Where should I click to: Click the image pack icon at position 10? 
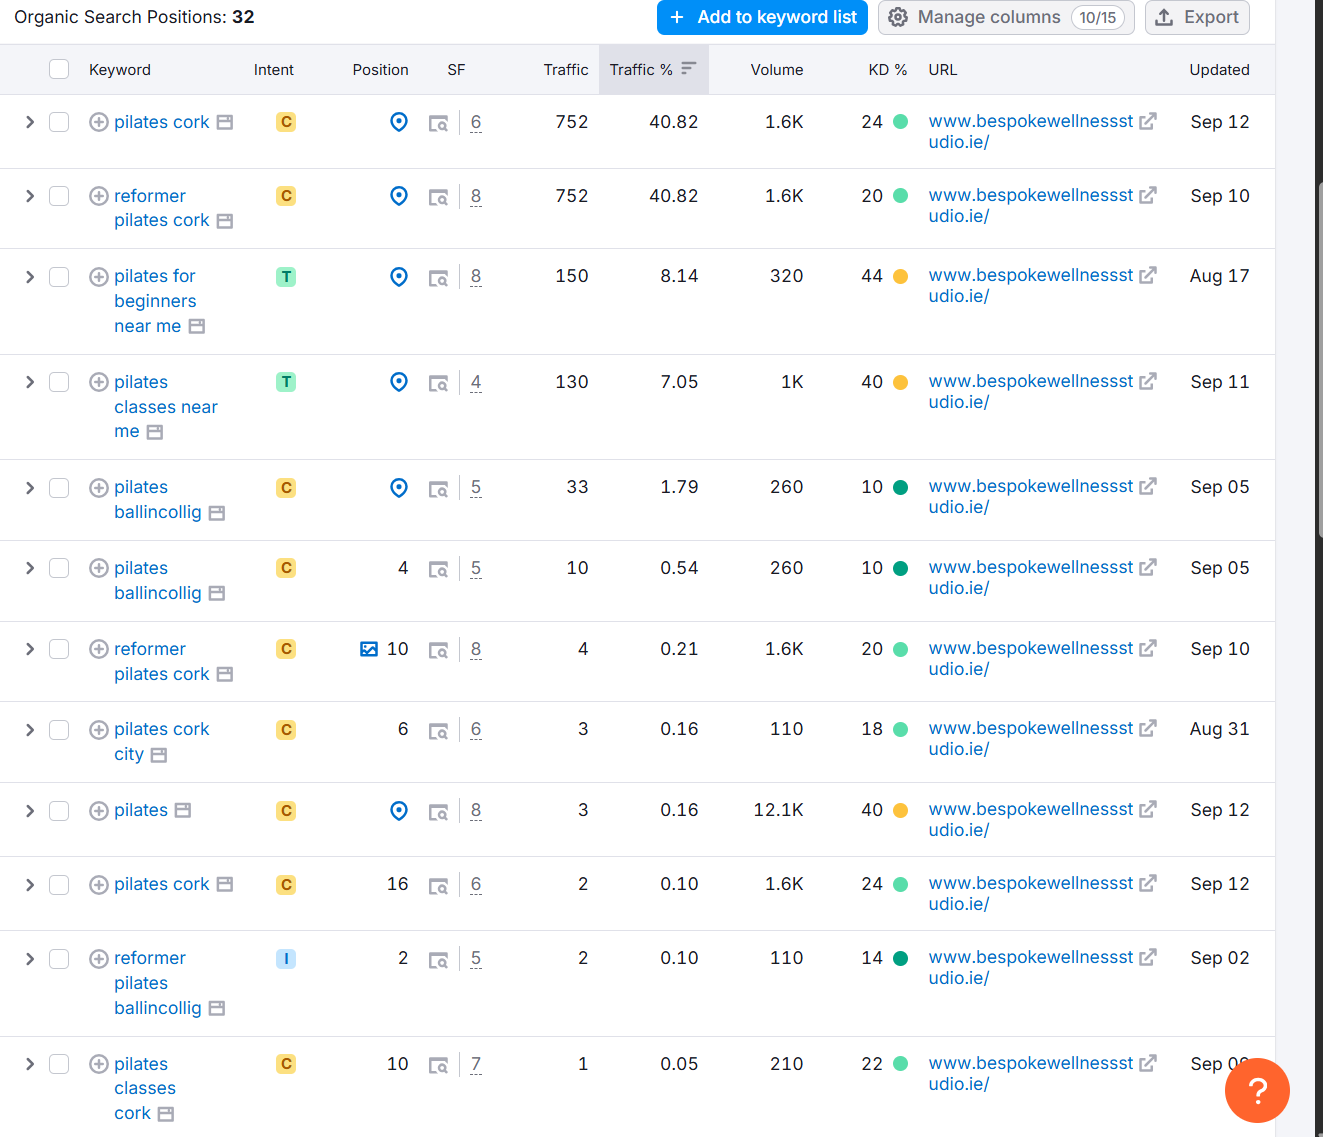coord(369,649)
